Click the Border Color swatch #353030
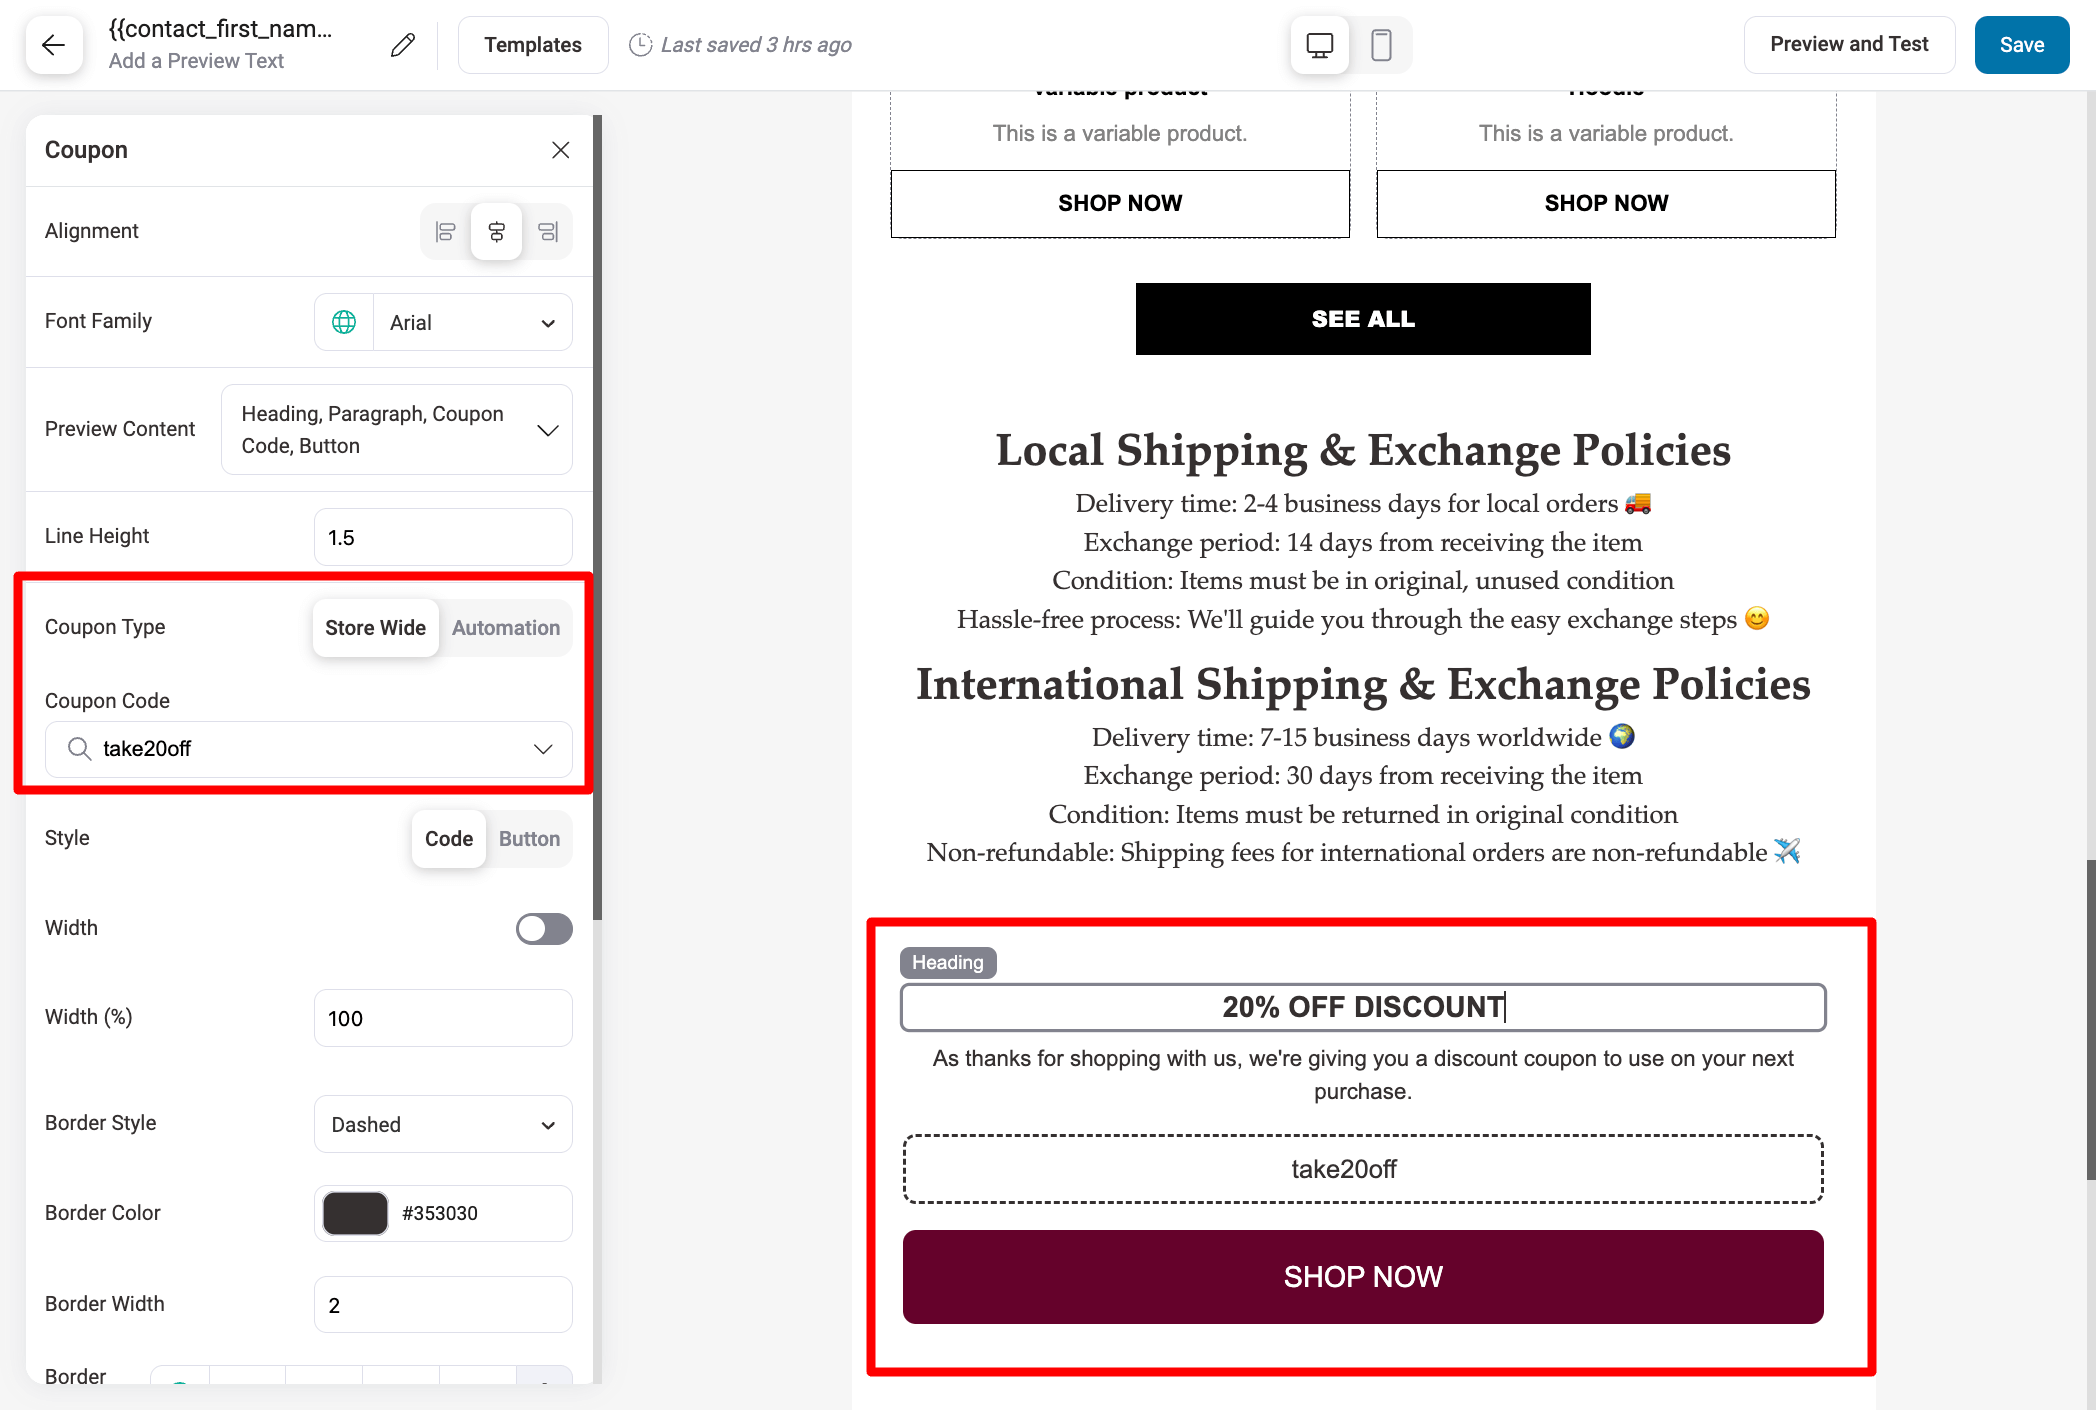The width and height of the screenshot is (2096, 1410). (x=356, y=1213)
